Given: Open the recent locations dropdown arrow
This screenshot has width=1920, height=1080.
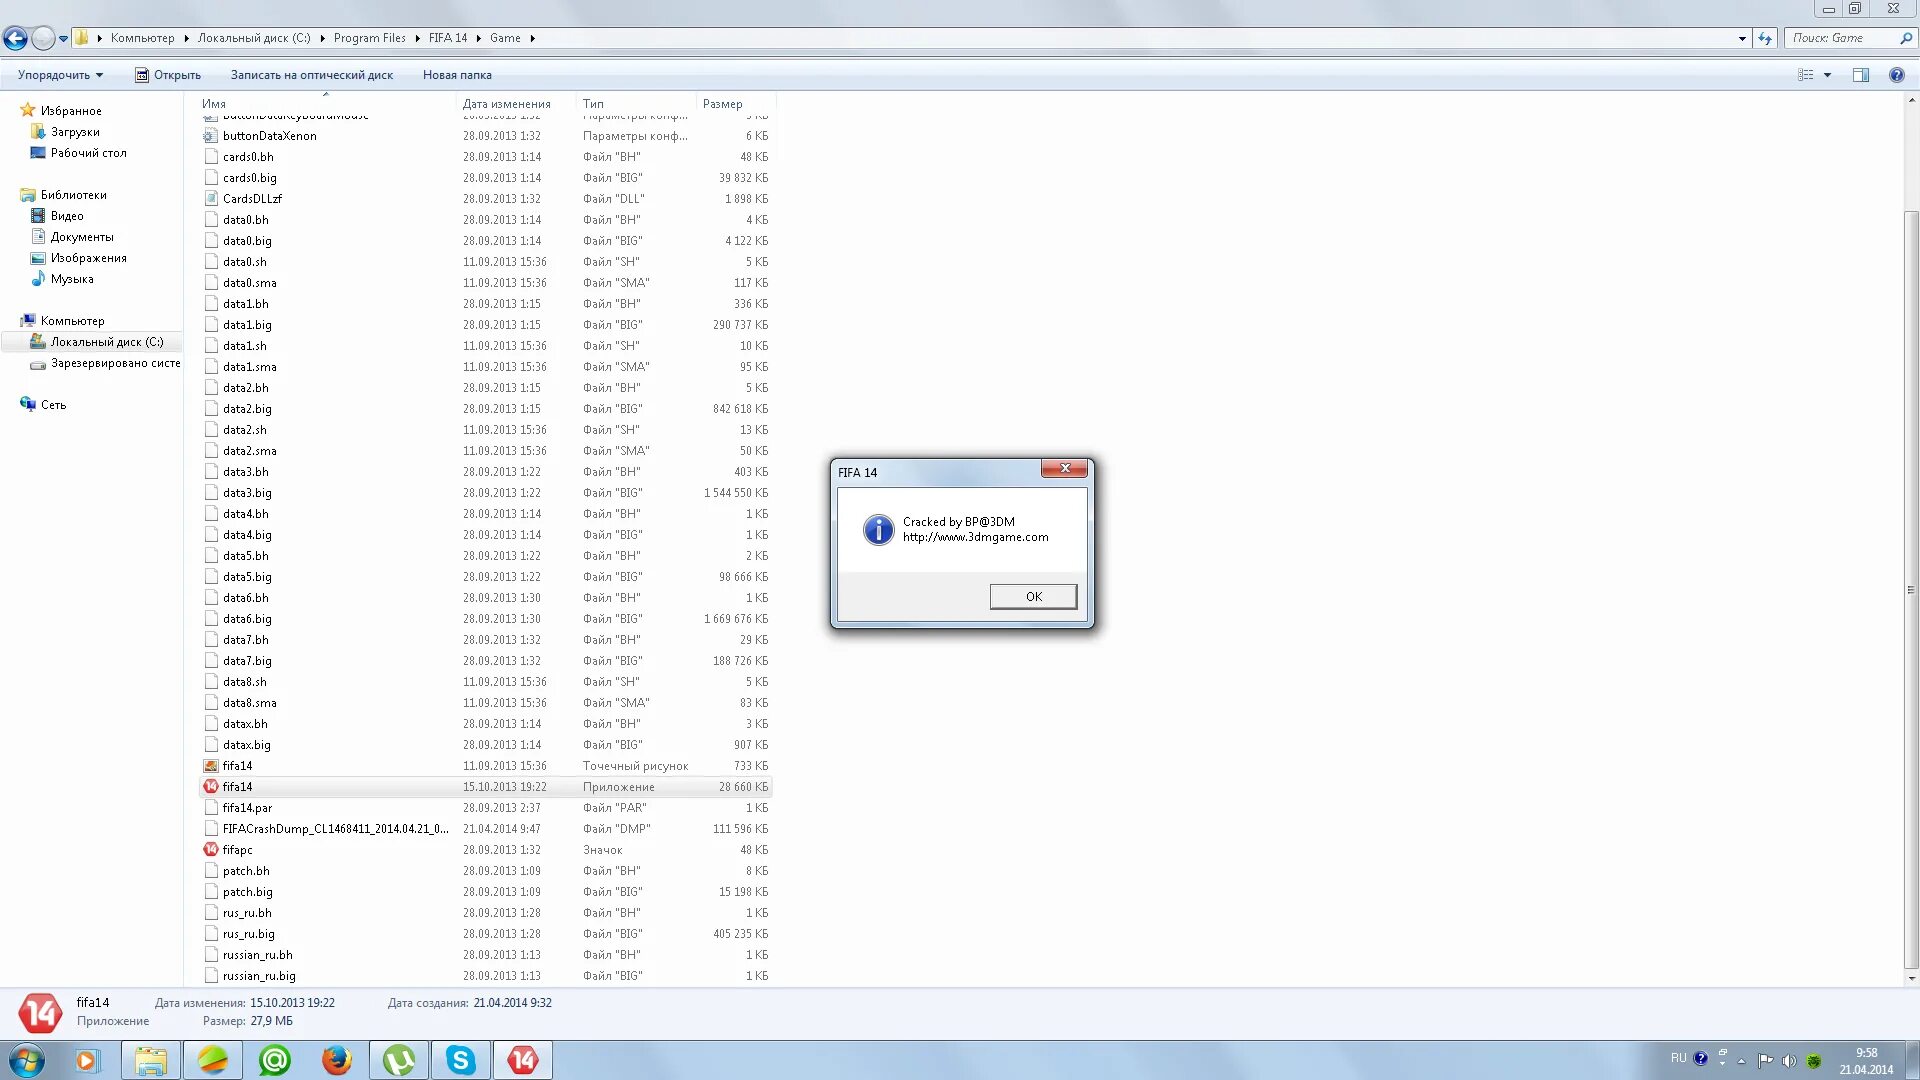Looking at the screenshot, I should click(x=63, y=39).
